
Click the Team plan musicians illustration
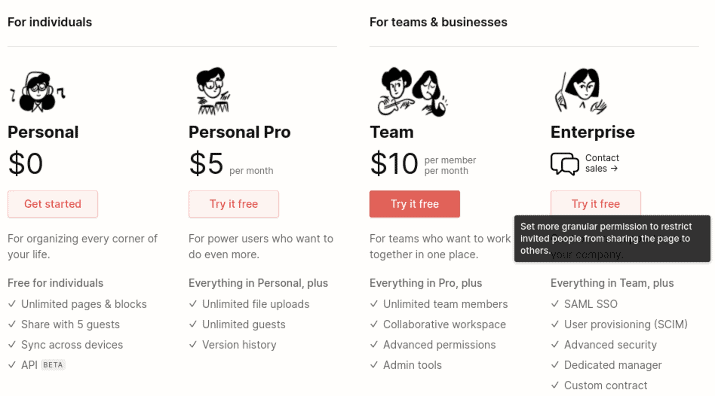[x=414, y=92]
